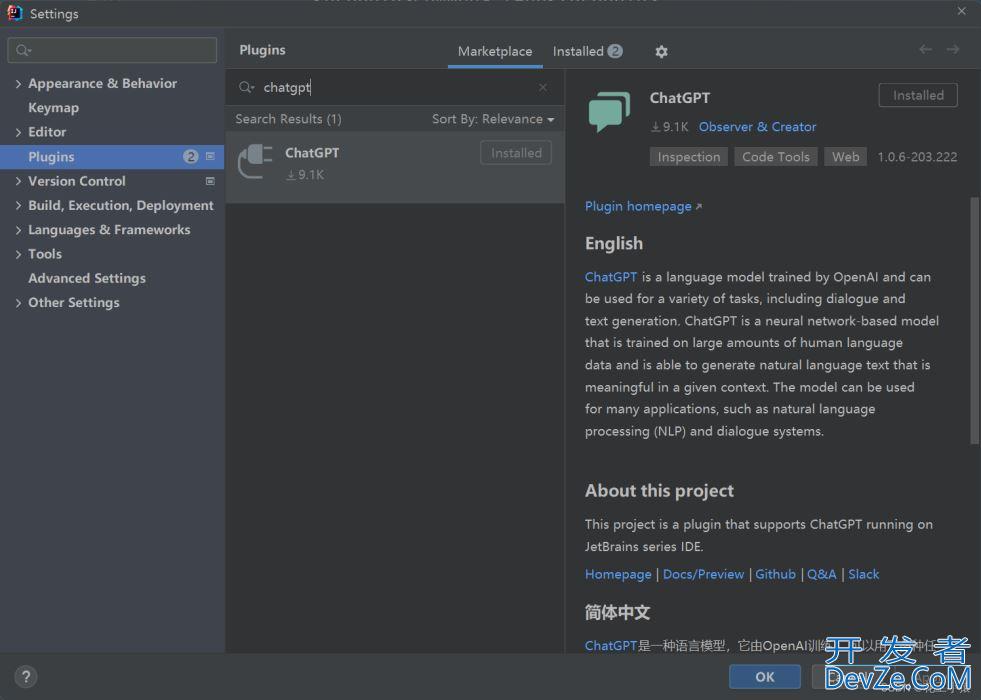The height and width of the screenshot is (700, 981).
Task: Open the Github link
Action: click(x=775, y=574)
